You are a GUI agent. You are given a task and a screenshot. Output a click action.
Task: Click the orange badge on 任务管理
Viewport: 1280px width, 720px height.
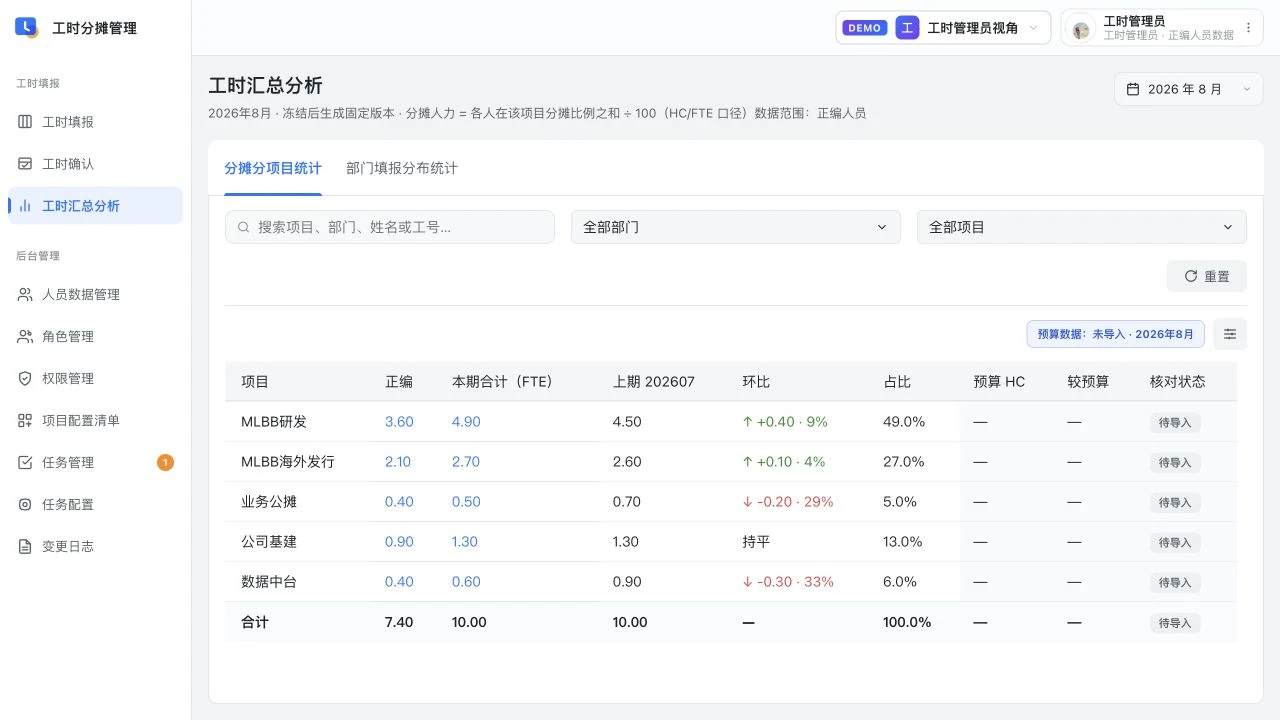165,463
